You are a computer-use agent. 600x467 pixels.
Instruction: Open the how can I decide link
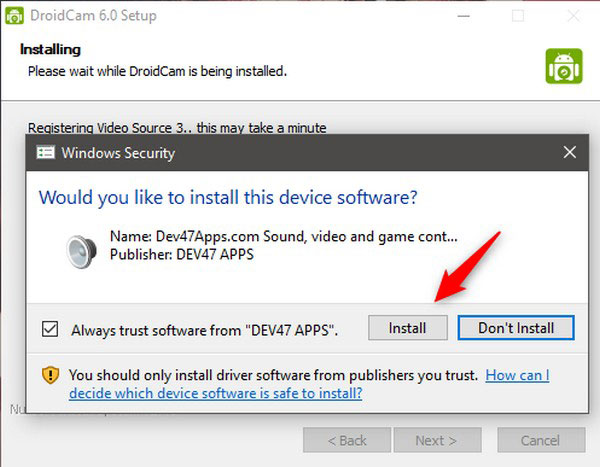click(309, 384)
